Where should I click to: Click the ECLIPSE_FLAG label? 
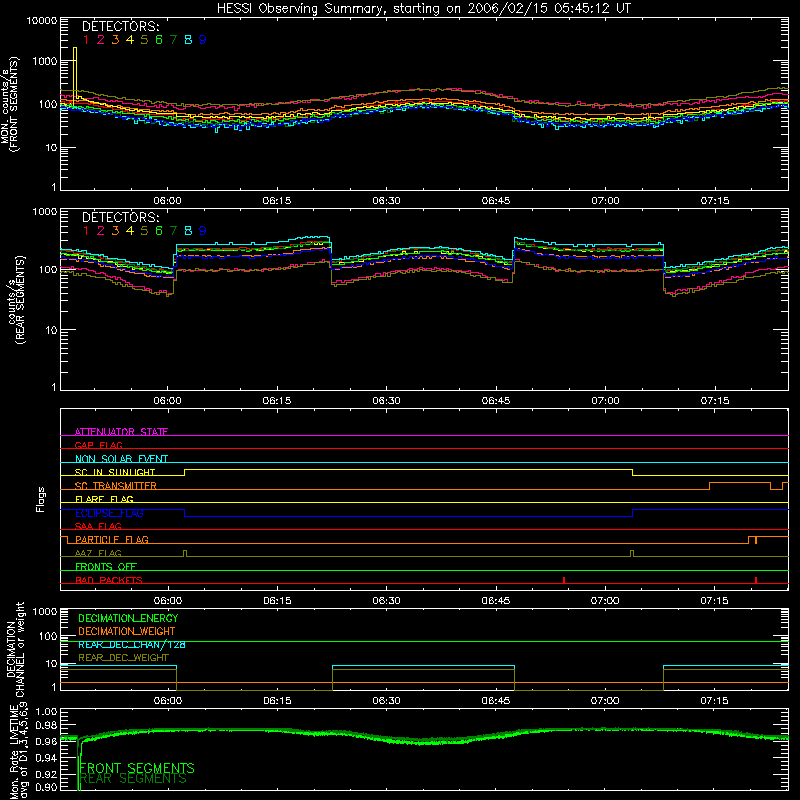109,513
